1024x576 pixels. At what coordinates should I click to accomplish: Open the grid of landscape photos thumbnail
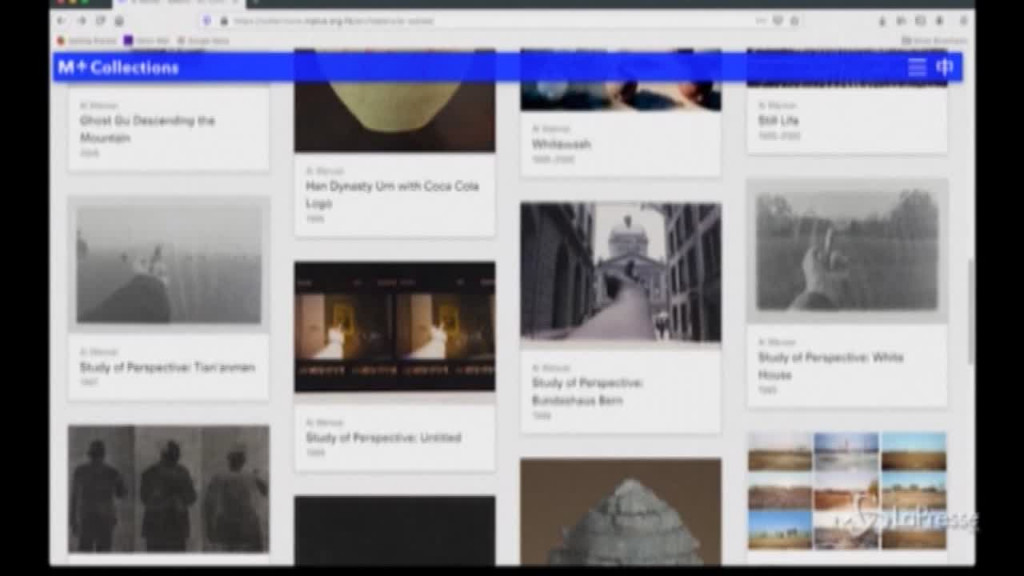[847, 490]
